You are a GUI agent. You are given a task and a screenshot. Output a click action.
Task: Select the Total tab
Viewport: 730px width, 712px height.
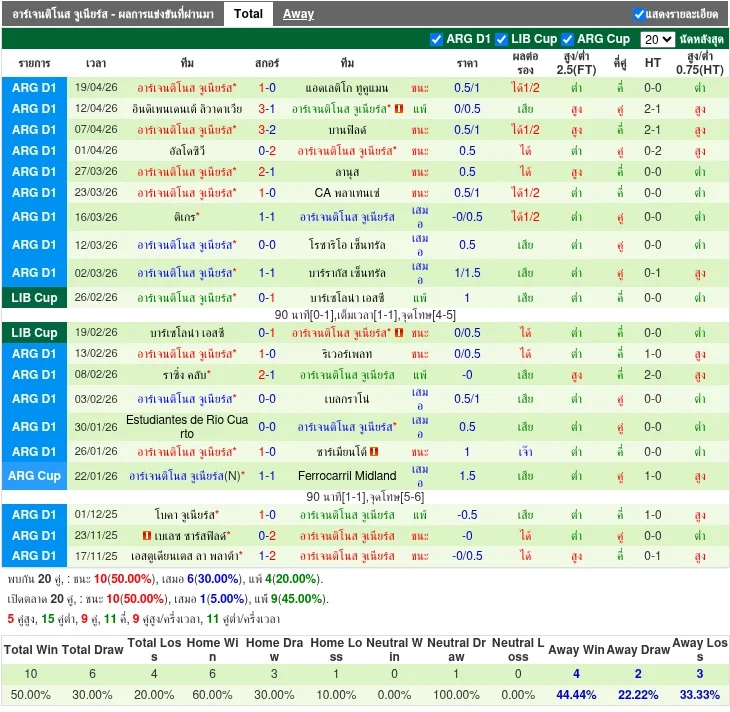(248, 14)
